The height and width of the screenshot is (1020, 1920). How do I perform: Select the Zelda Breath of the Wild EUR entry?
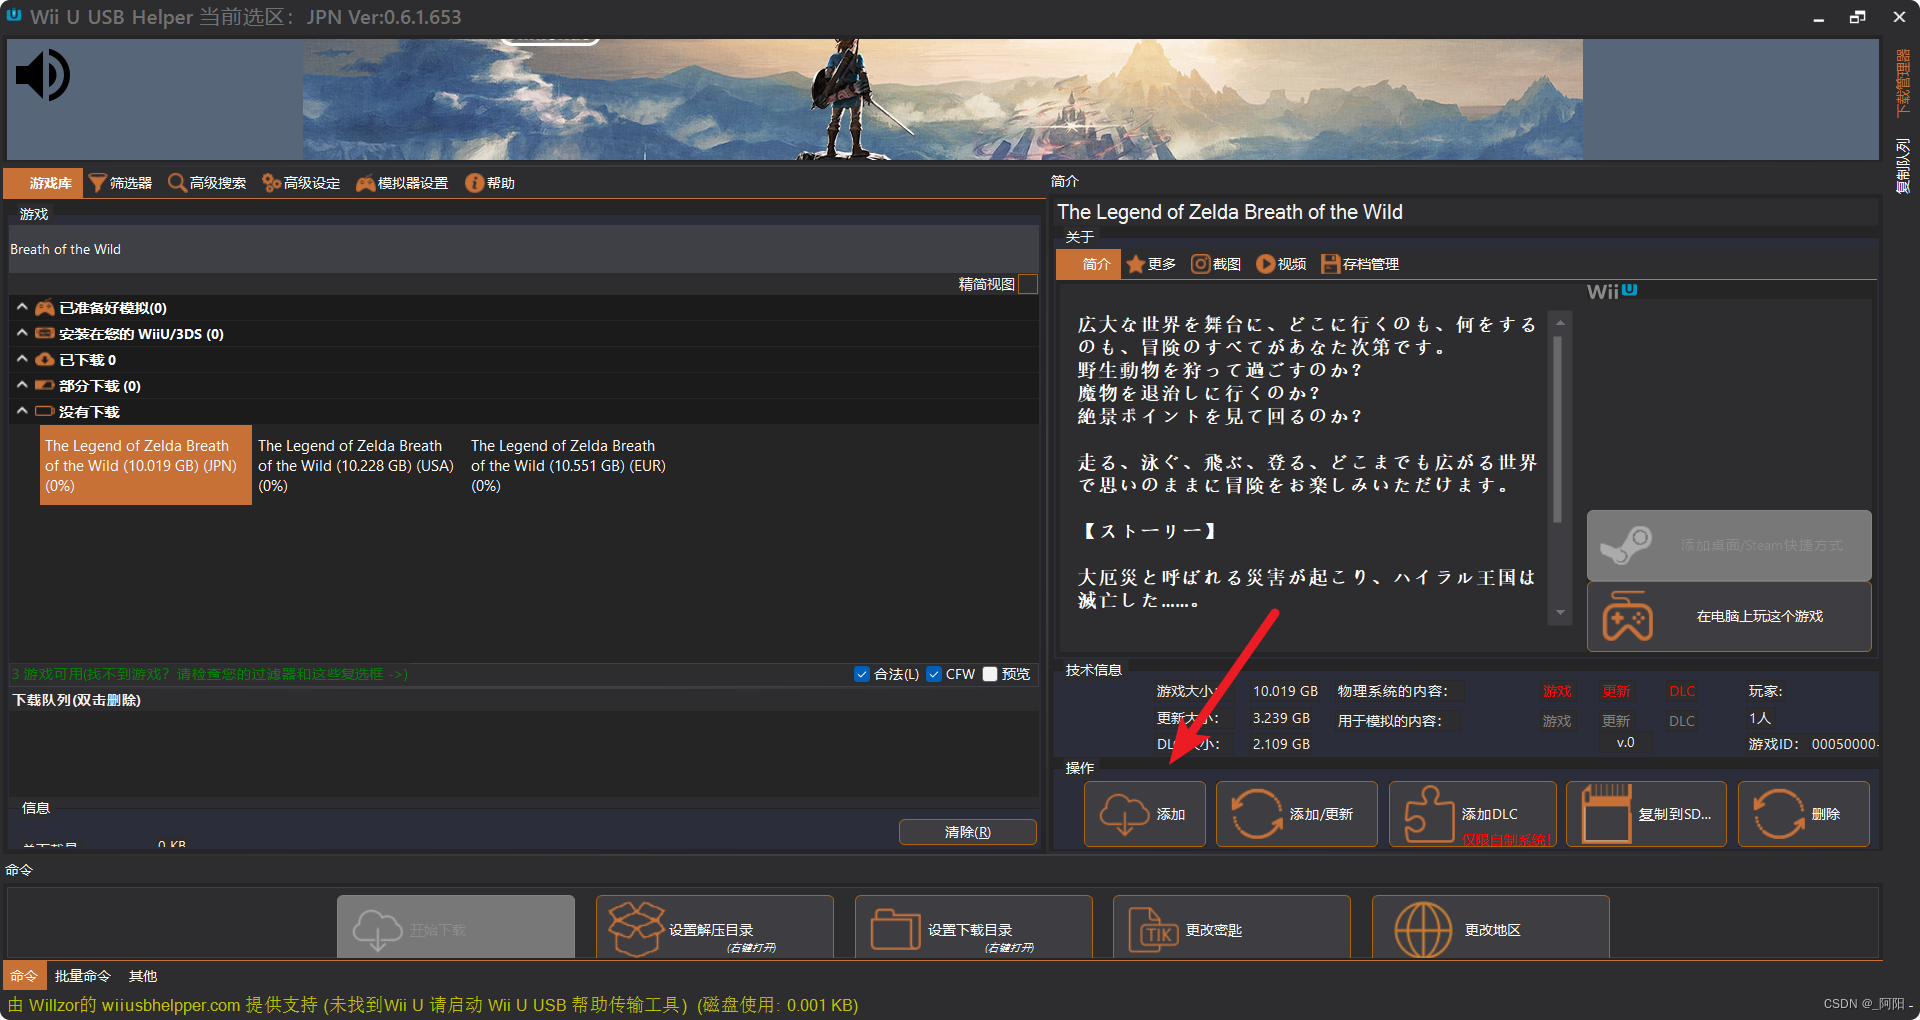click(x=569, y=465)
